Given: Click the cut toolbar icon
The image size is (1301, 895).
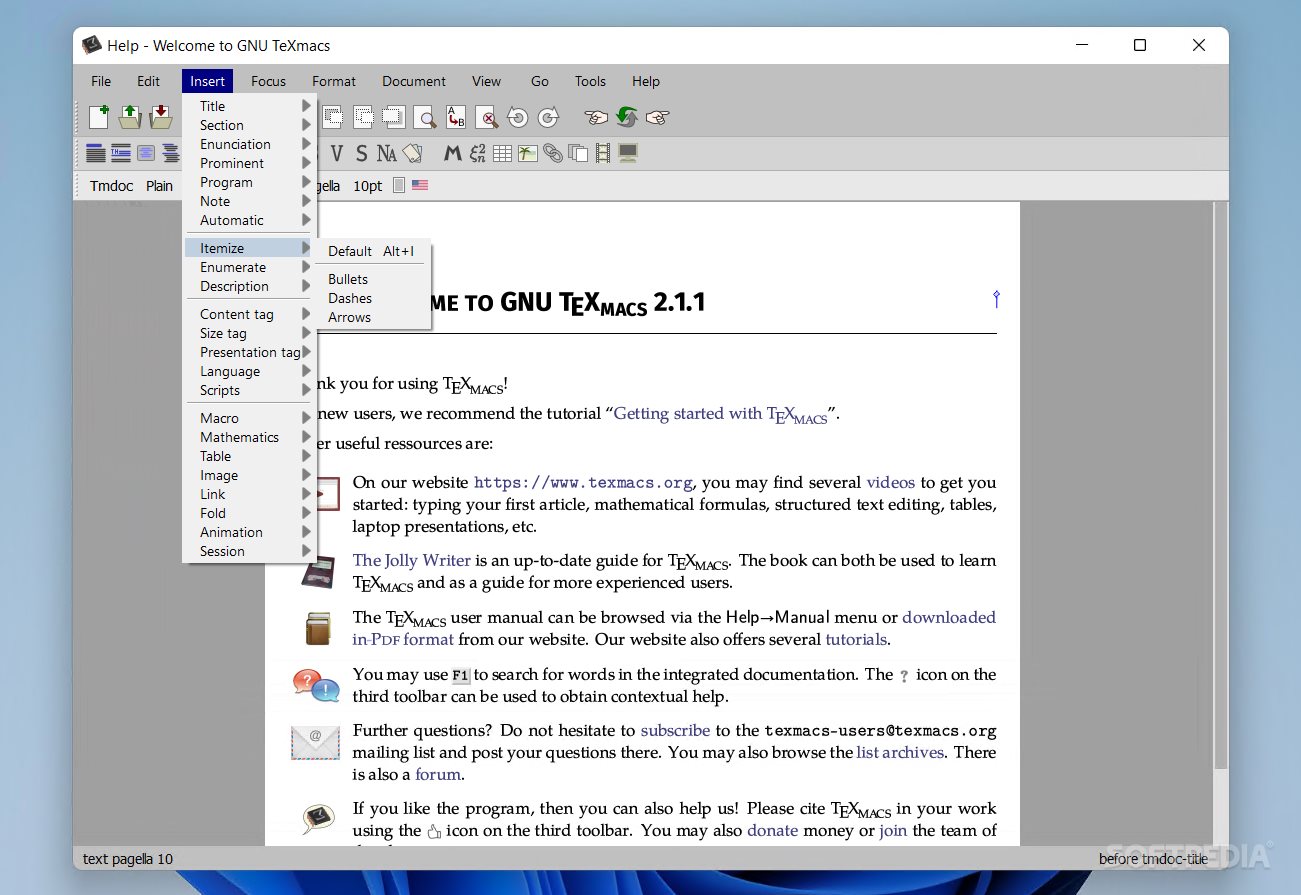Looking at the screenshot, I should coord(332,117).
